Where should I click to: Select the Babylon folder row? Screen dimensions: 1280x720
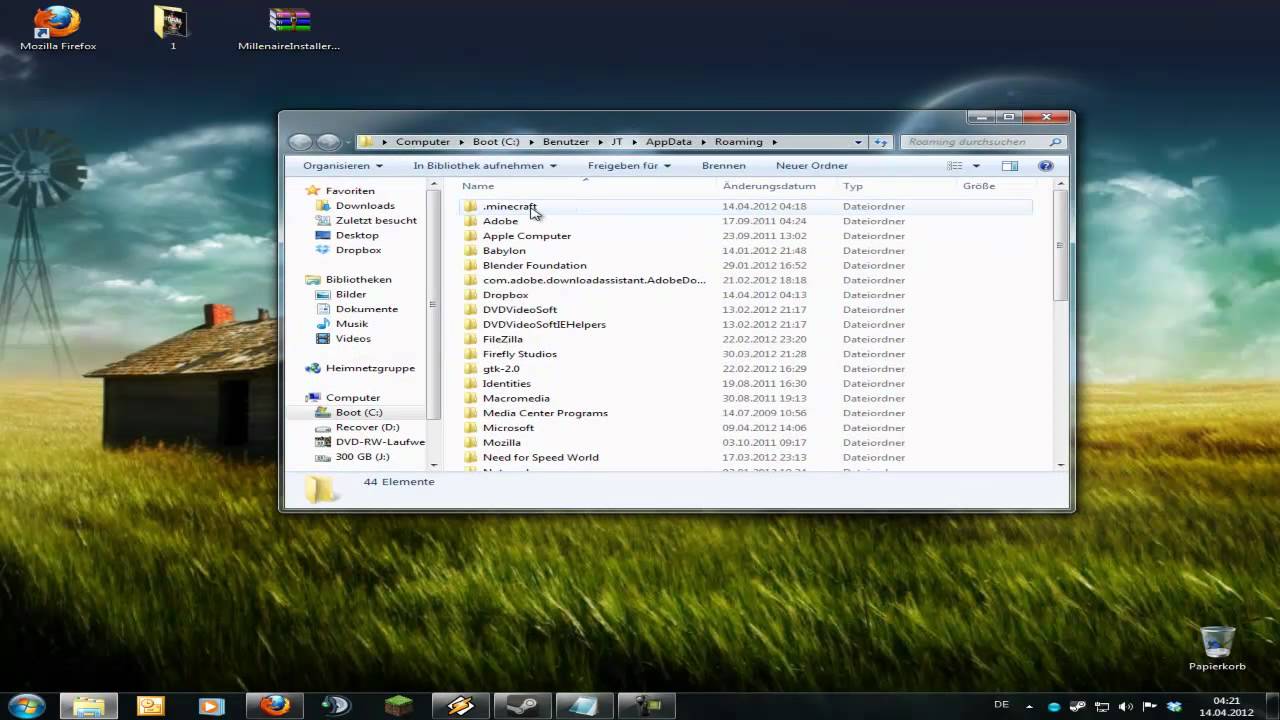(747, 251)
